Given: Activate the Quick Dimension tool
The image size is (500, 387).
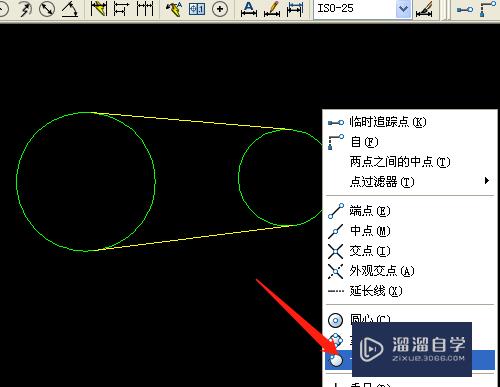Looking at the screenshot, I should [x=98, y=9].
